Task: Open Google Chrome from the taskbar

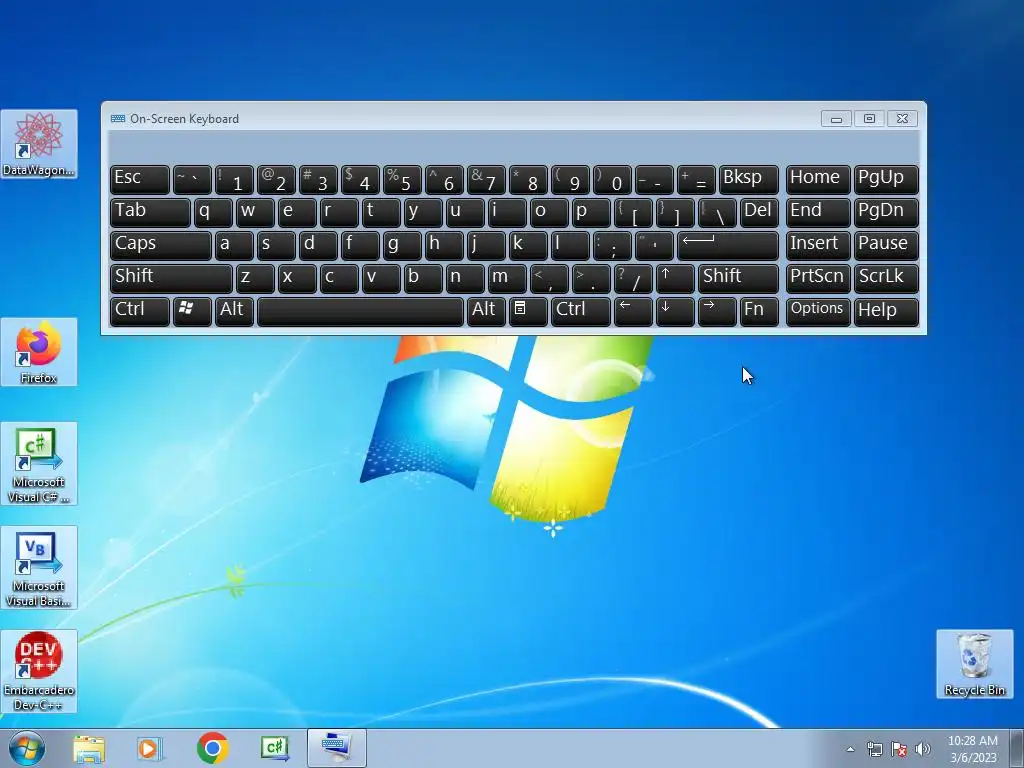Action: point(212,749)
